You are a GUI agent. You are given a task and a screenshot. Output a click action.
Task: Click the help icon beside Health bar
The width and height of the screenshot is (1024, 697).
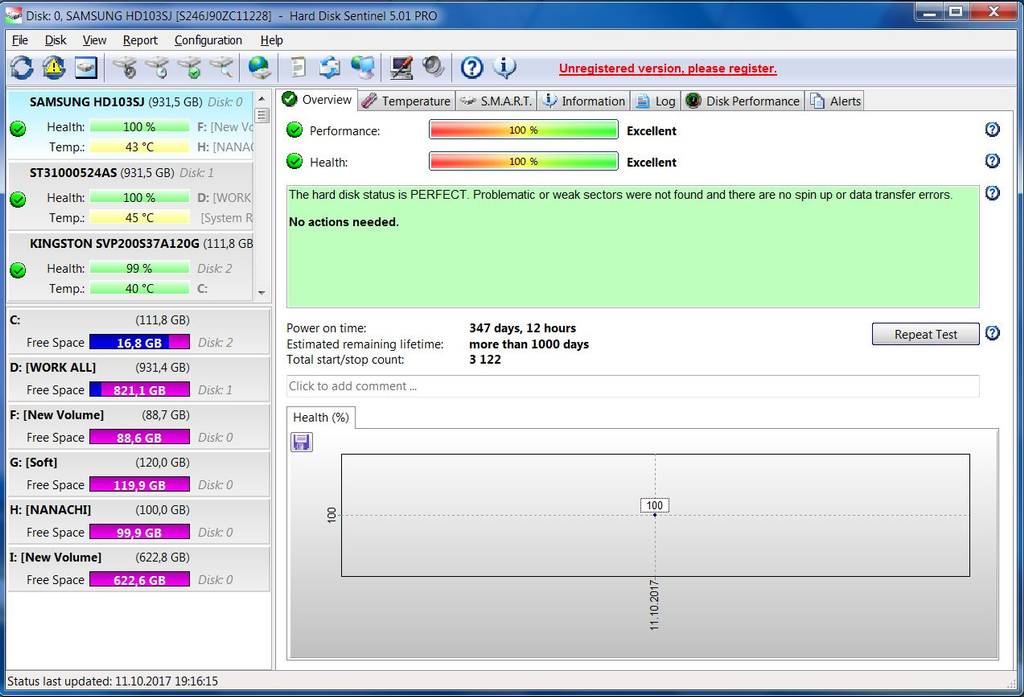click(992, 161)
